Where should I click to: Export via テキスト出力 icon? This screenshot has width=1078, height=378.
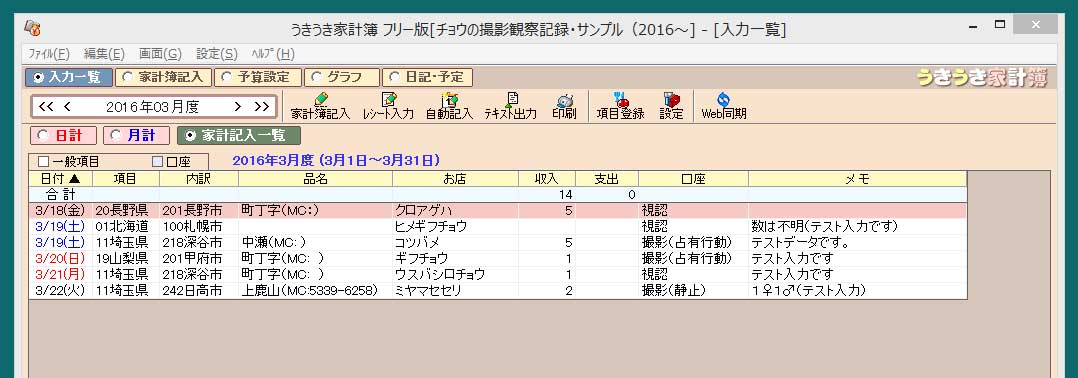pos(510,106)
